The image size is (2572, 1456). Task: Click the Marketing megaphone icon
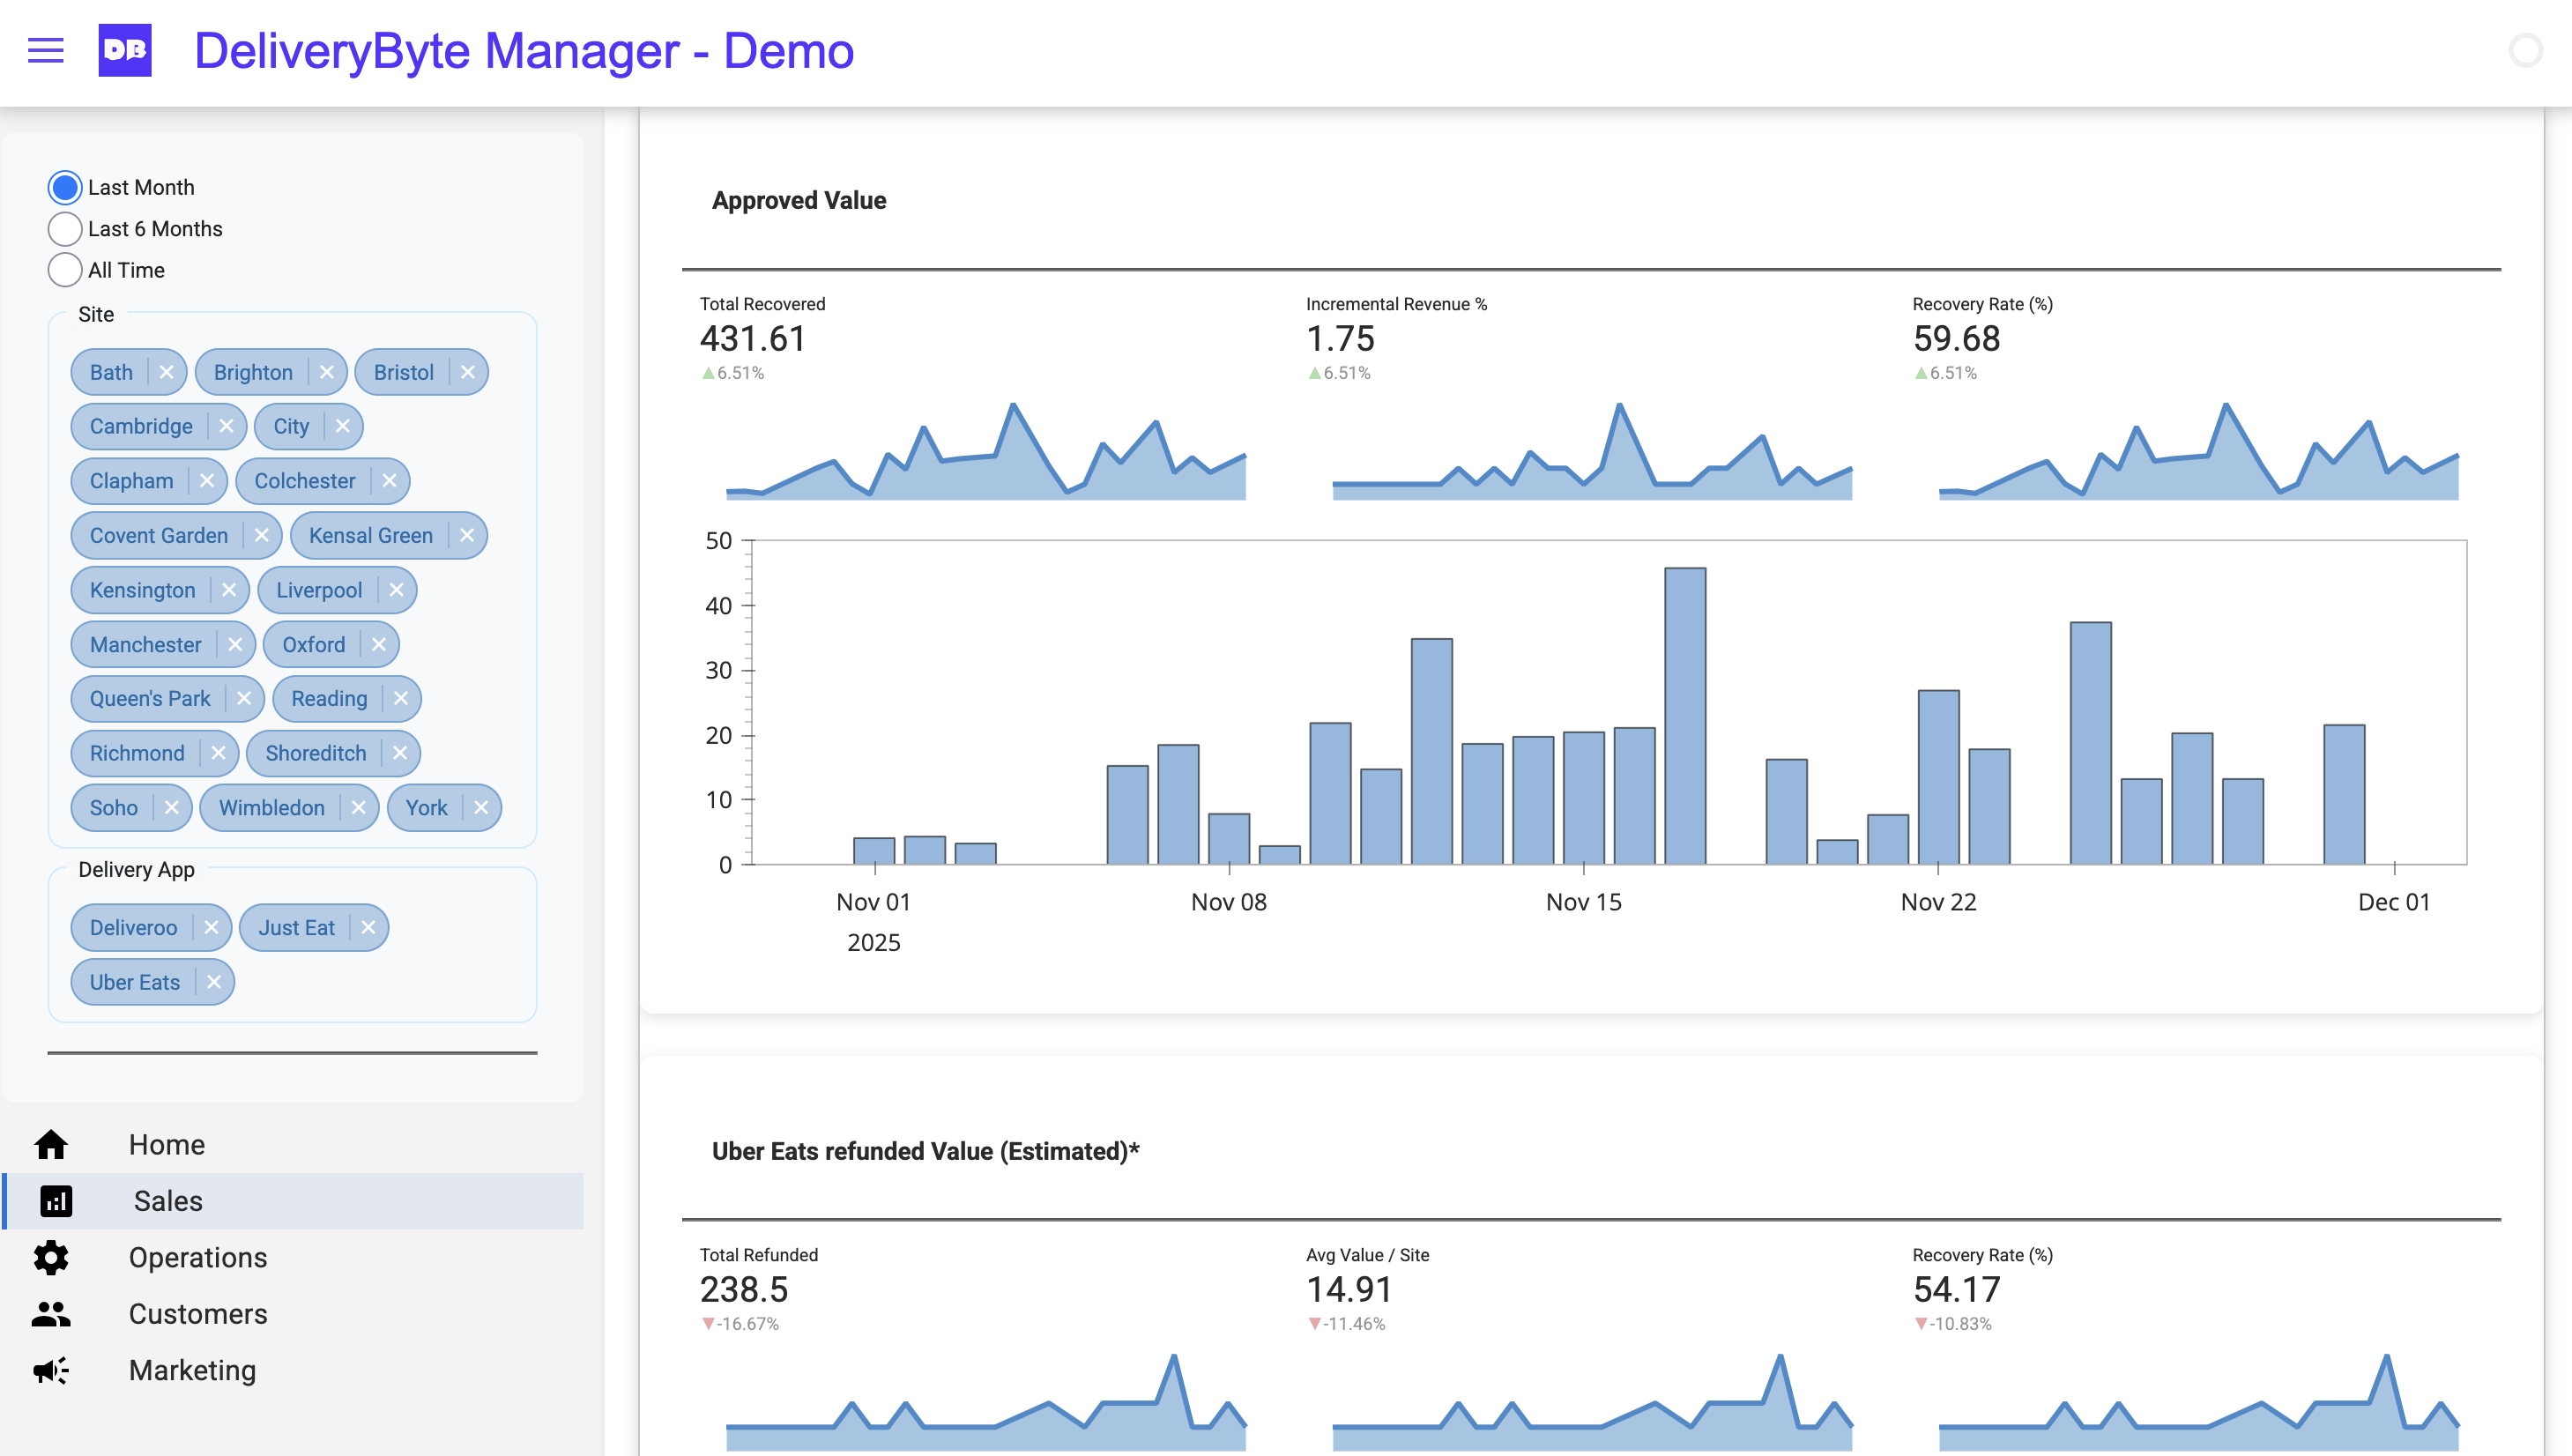tap(51, 1370)
